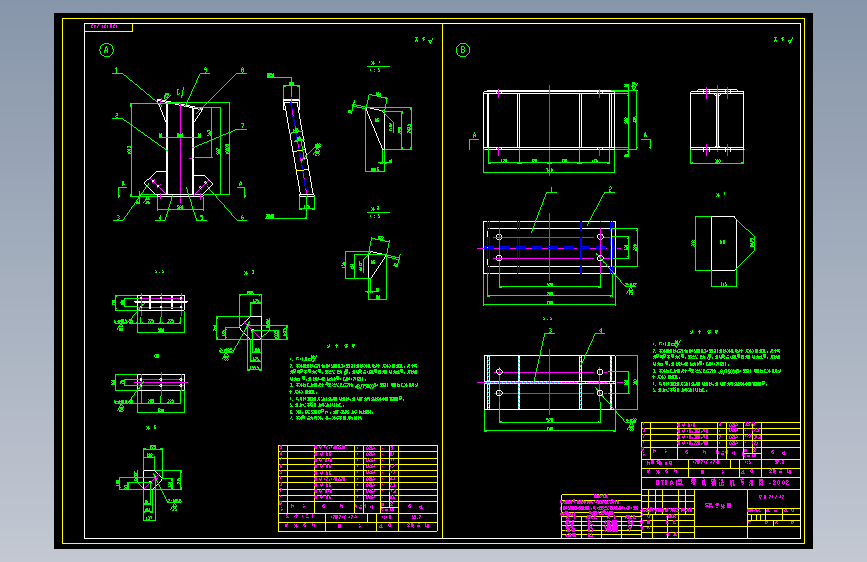Select leader number 8 in sheet A main view
Image resolution: width=867 pixels, height=562 pixels.
(x=242, y=70)
